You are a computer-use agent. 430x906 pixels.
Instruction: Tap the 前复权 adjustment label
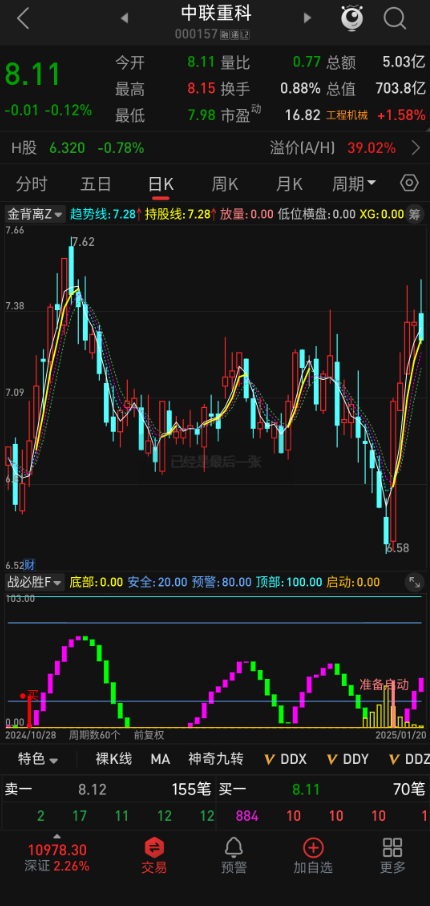pyautogui.click(x=149, y=736)
